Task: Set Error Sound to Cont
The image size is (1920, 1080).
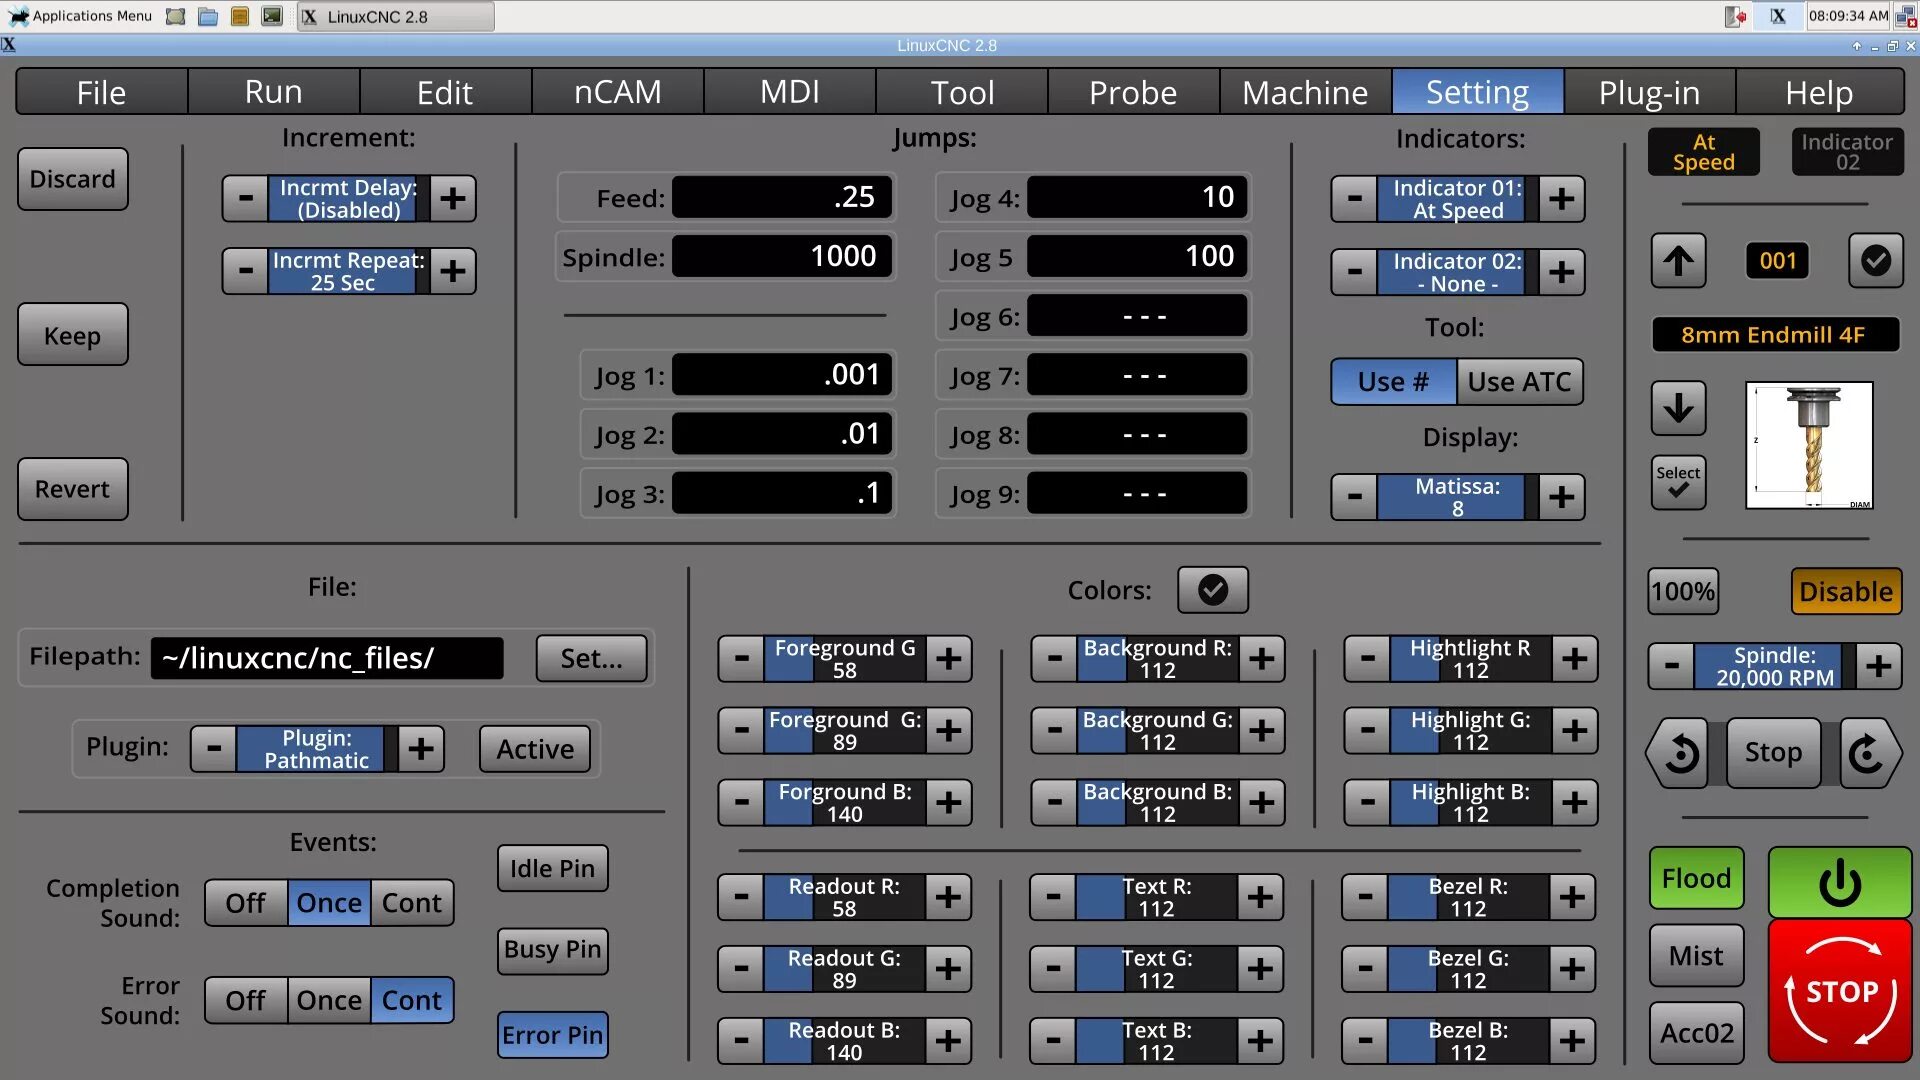Action: 412,1001
